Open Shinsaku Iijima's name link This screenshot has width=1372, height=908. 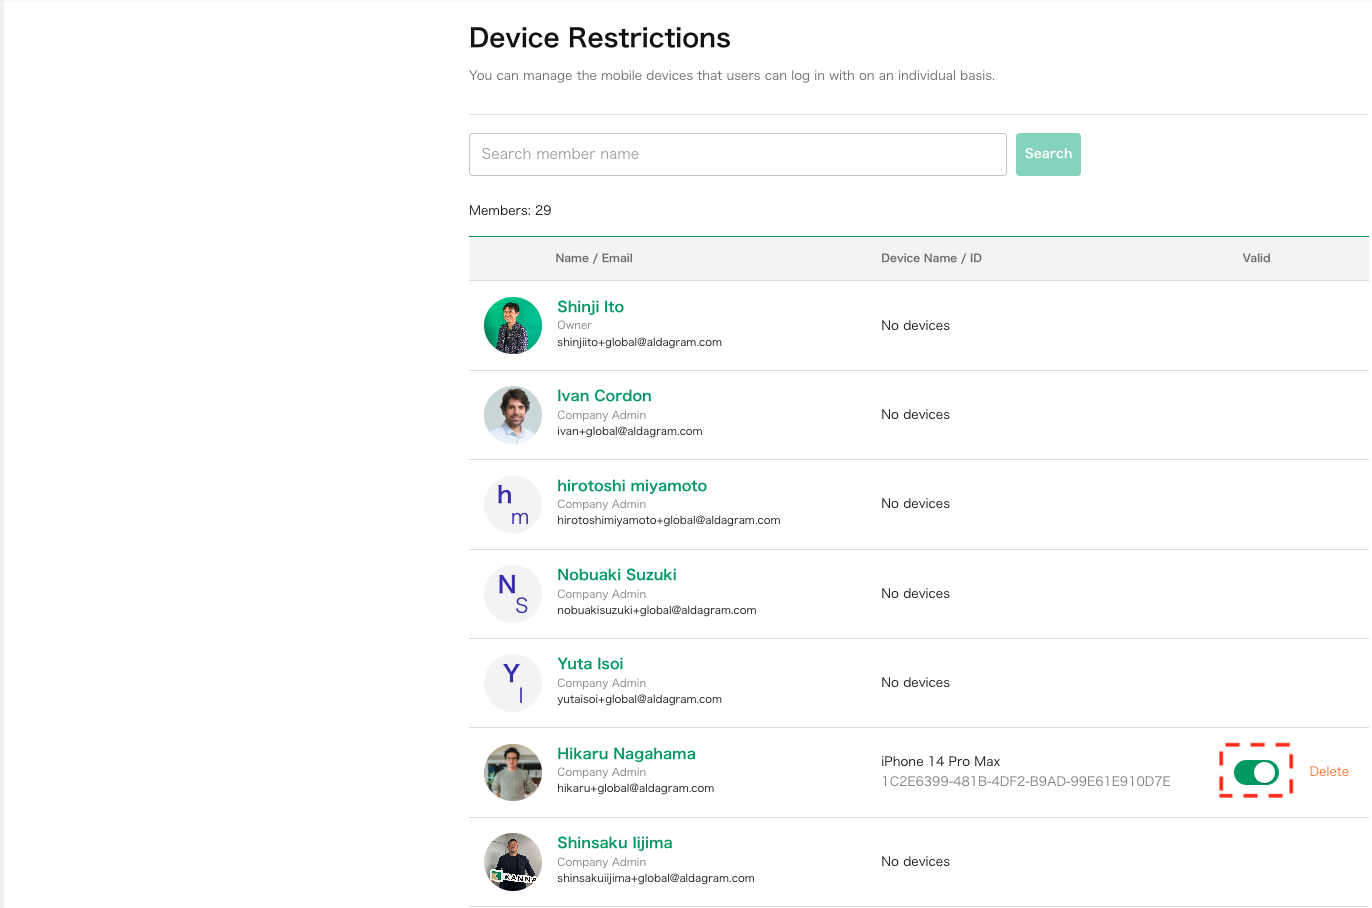(614, 843)
